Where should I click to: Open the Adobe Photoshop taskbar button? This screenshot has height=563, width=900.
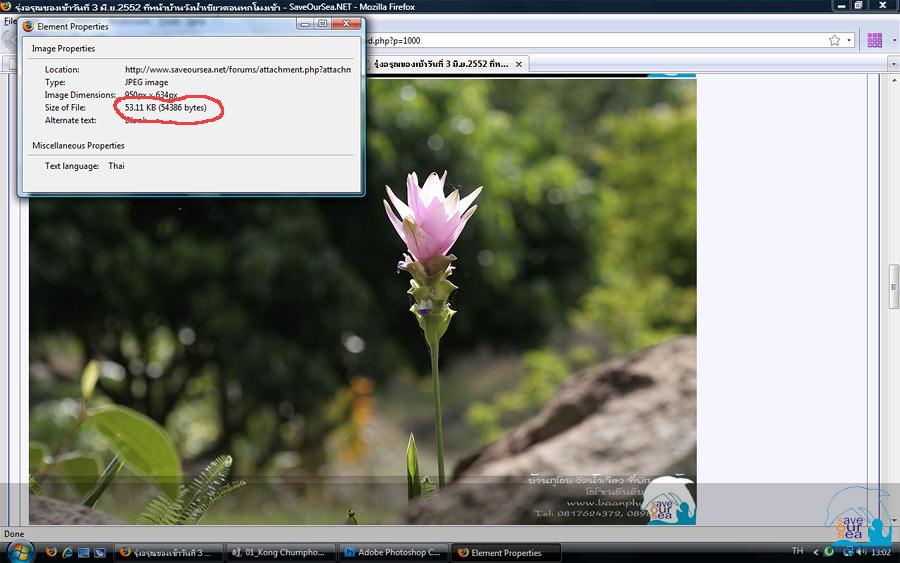391,552
